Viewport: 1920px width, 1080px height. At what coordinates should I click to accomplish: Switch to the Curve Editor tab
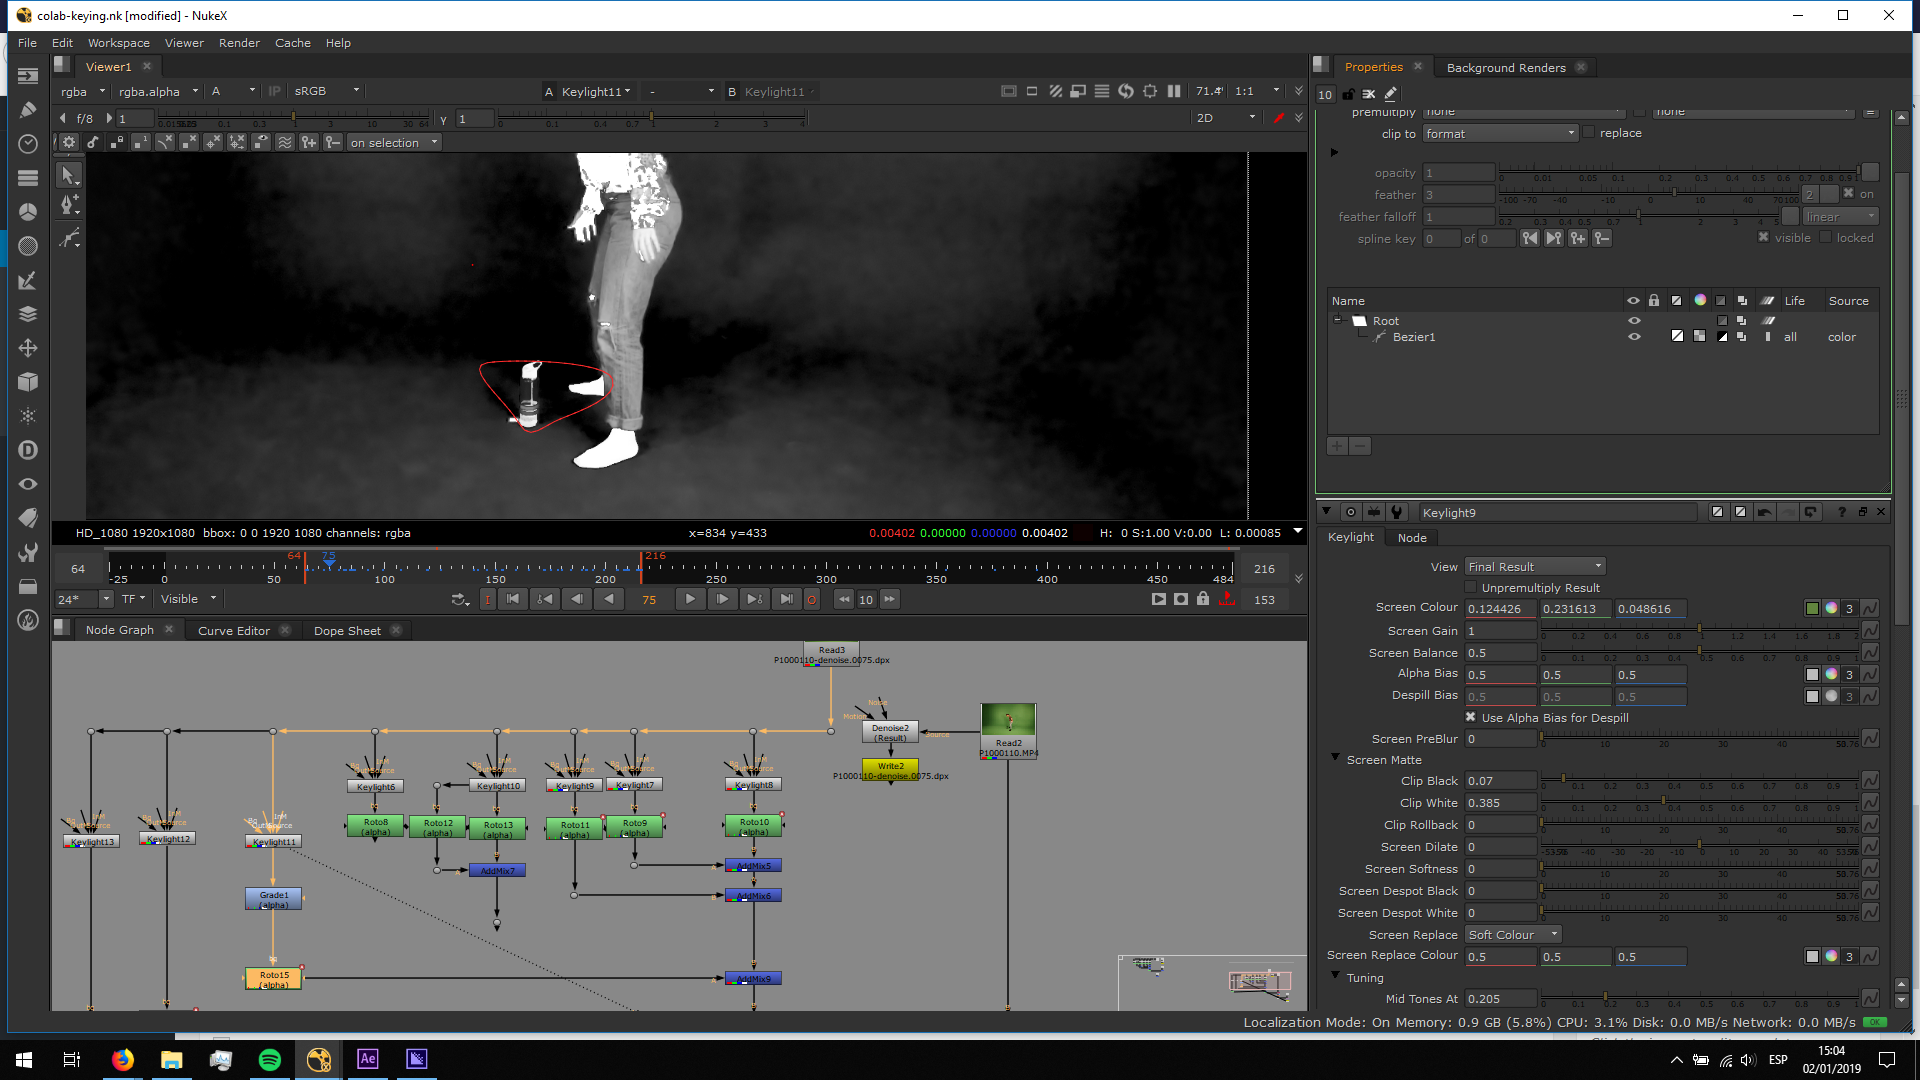tap(233, 631)
